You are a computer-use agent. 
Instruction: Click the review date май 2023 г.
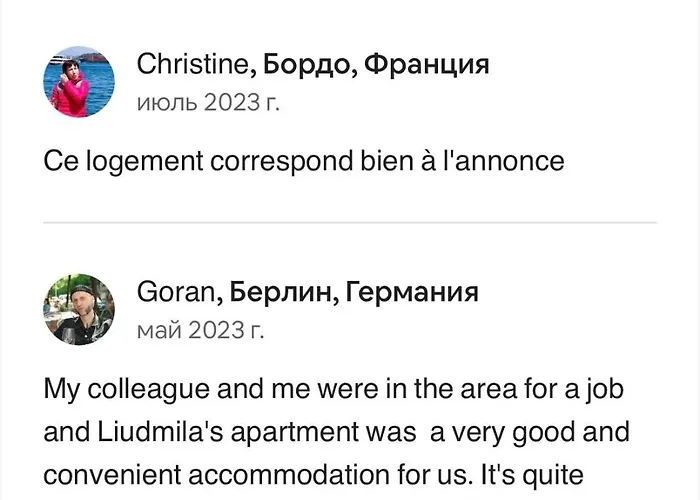pyautogui.click(x=200, y=330)
